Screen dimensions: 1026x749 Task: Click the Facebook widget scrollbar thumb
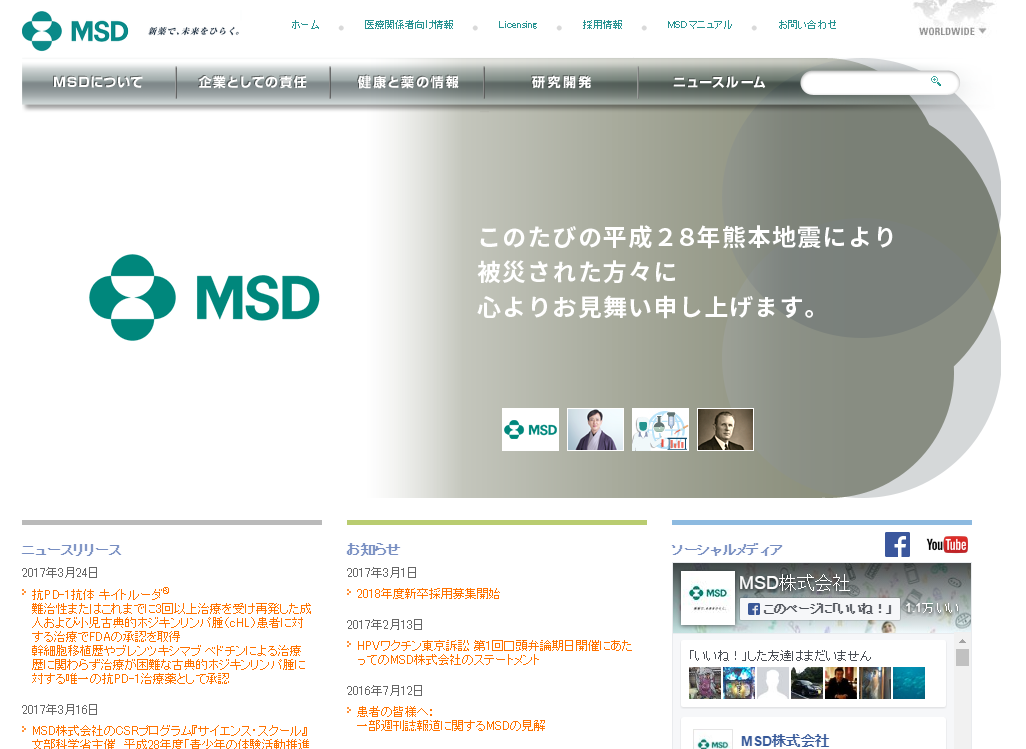[962, 657]
